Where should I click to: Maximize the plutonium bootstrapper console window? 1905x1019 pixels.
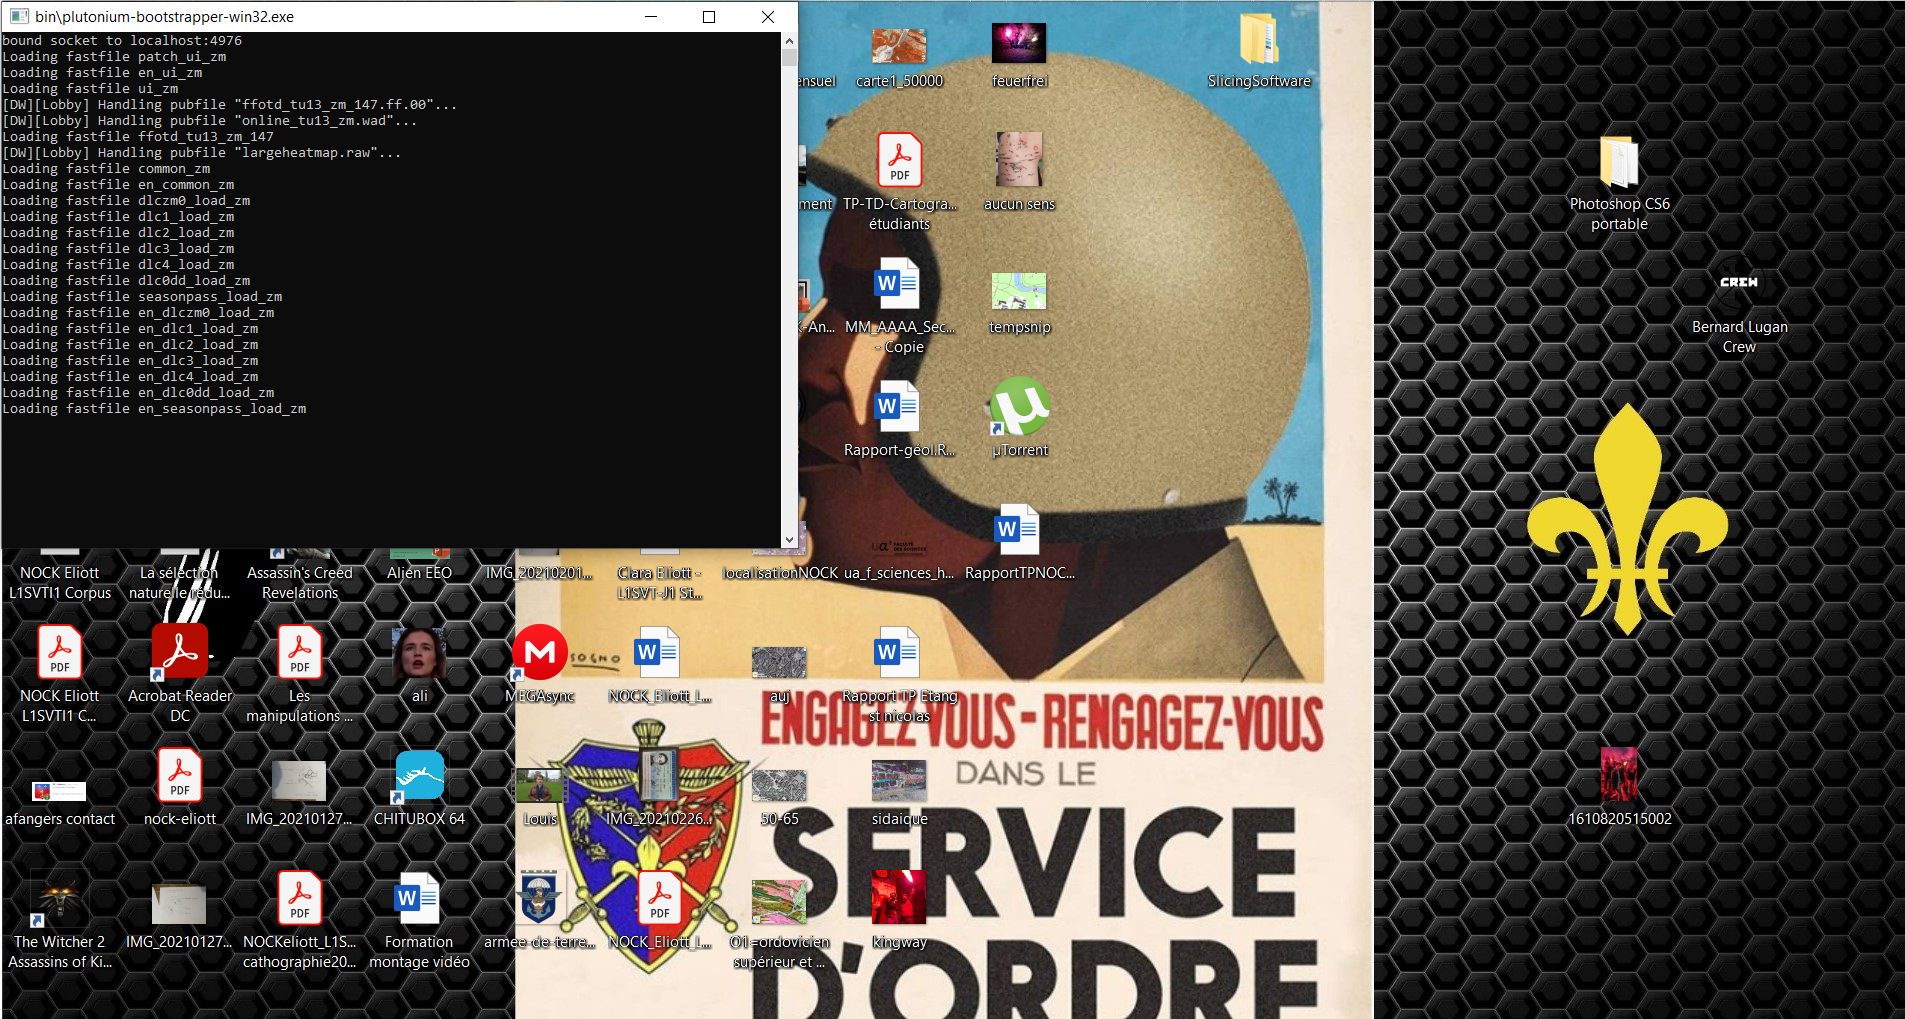click(x=709, y=16)
